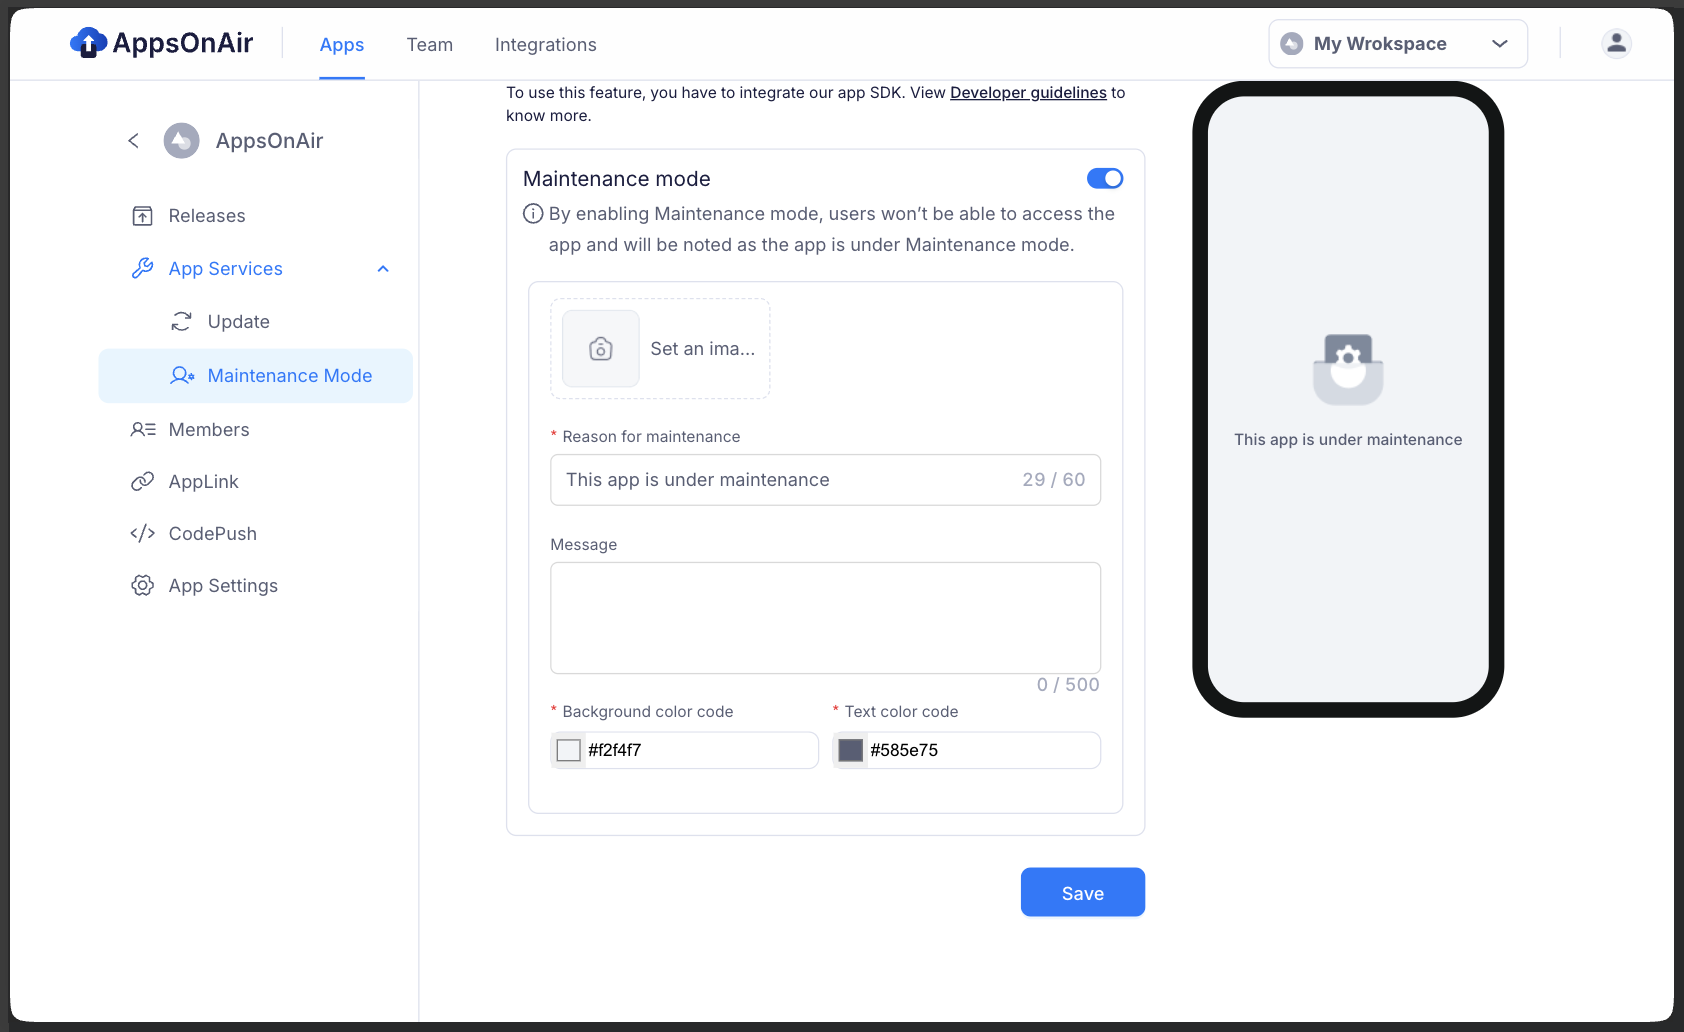The image size is (1684, 1032).
Task: Click the Update refresh icon
Action: pos(181,321)
